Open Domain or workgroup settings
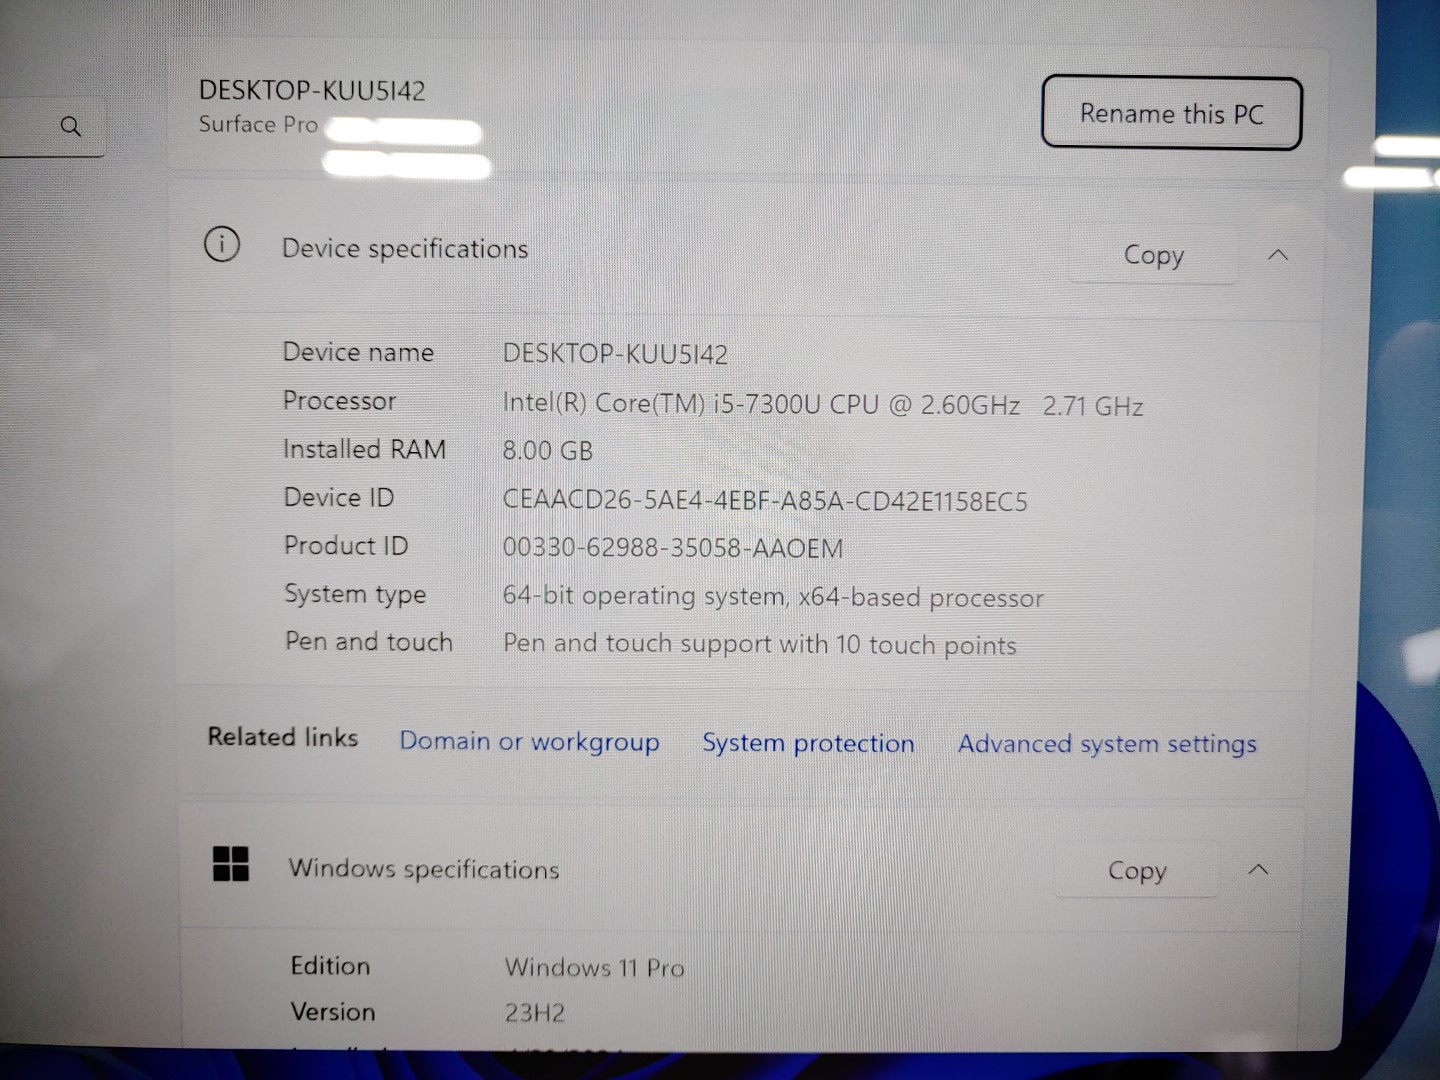The image size is (1440, 1080). click(x=529, y=741)
